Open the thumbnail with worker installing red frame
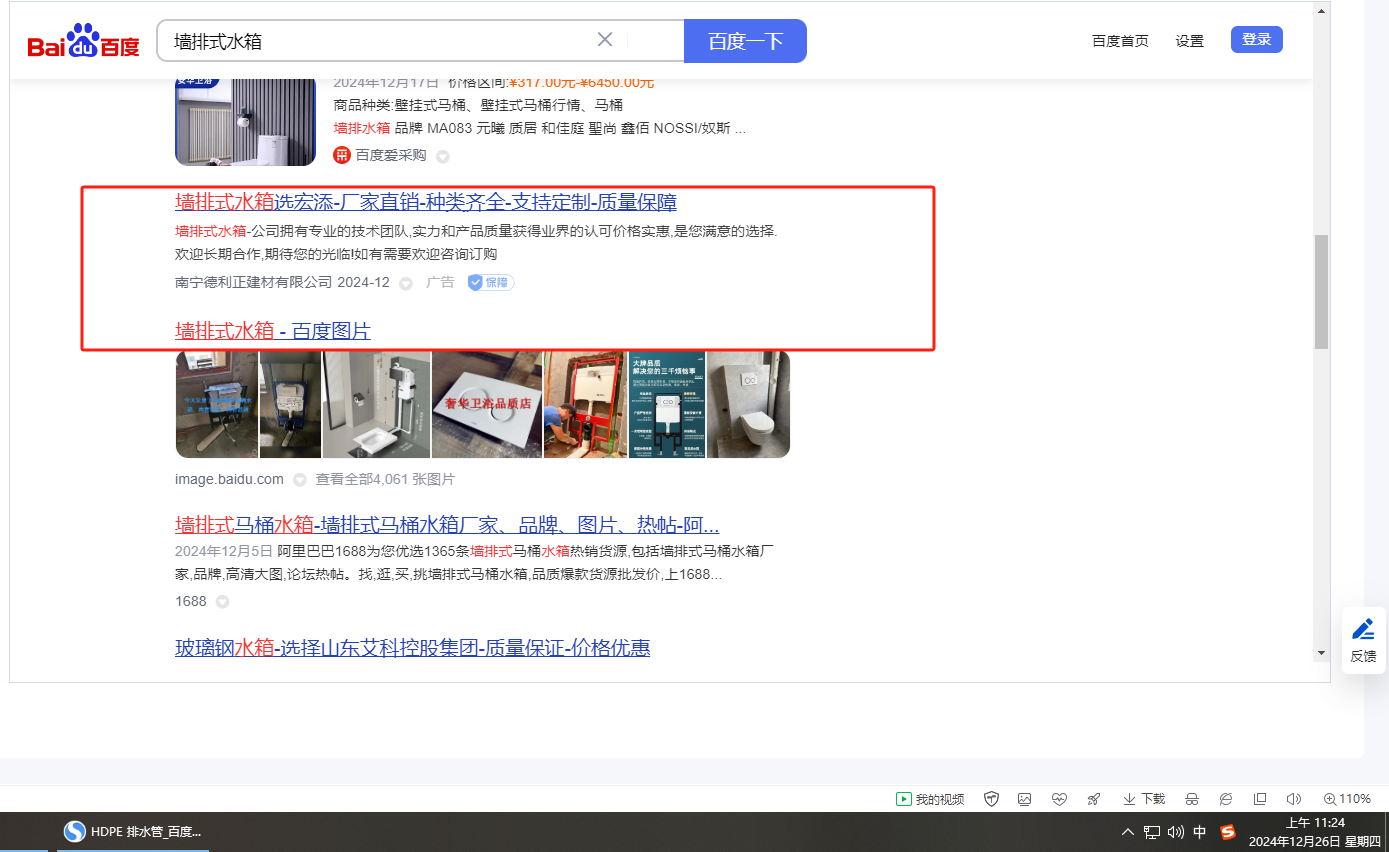Viewport: 1389px width, 852px height. [x=585, y=404]
